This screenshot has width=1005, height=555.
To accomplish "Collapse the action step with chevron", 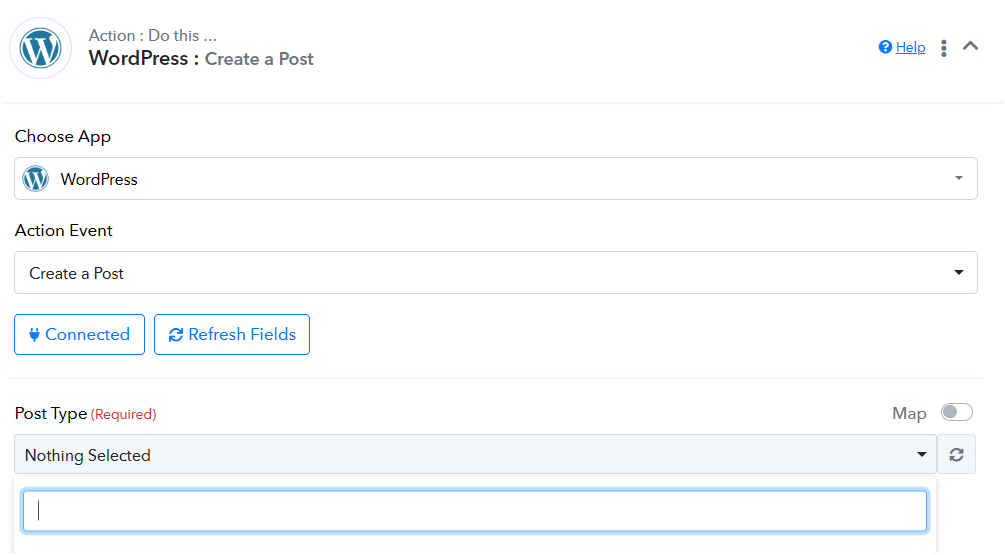I will click(970, 46).
